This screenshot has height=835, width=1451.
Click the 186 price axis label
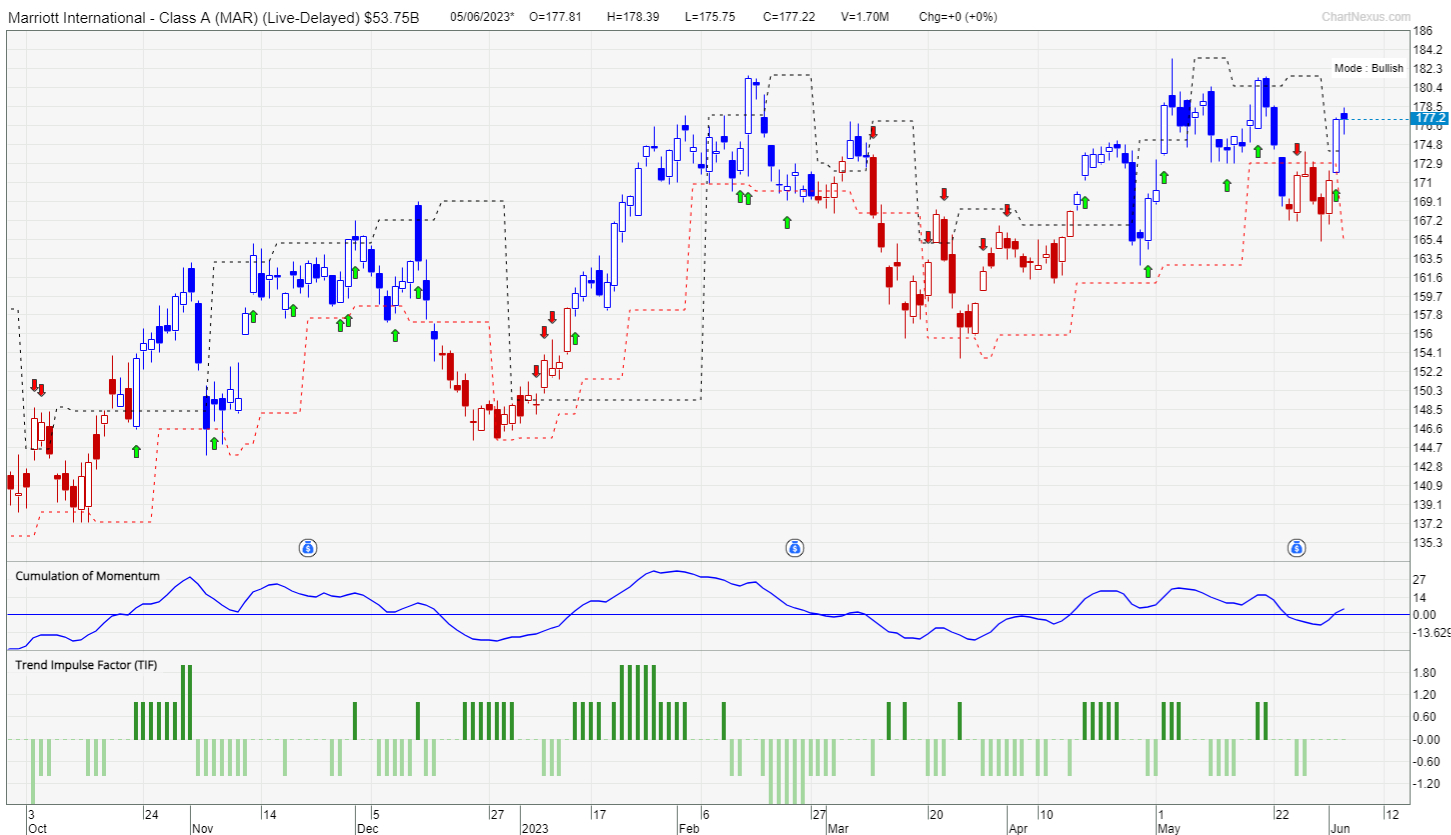point(1423,32)
